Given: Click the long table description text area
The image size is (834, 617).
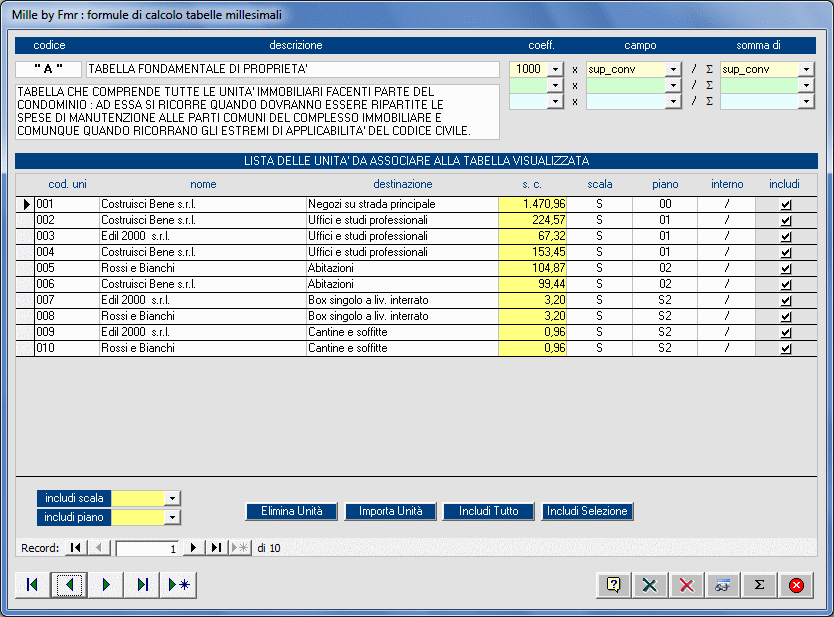Looking at the screenshot, I should 257,112.
